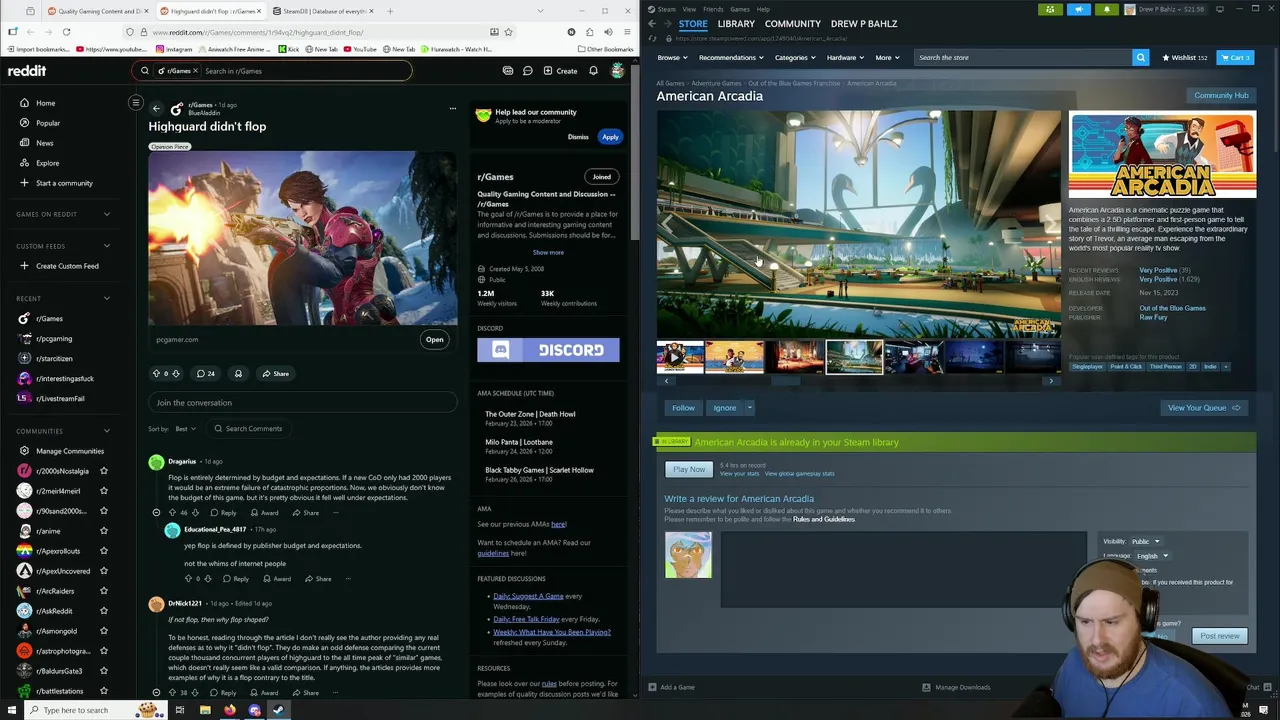Open Community Hub button
This screenshot has width=1280, height=720.
(1221, 96)
